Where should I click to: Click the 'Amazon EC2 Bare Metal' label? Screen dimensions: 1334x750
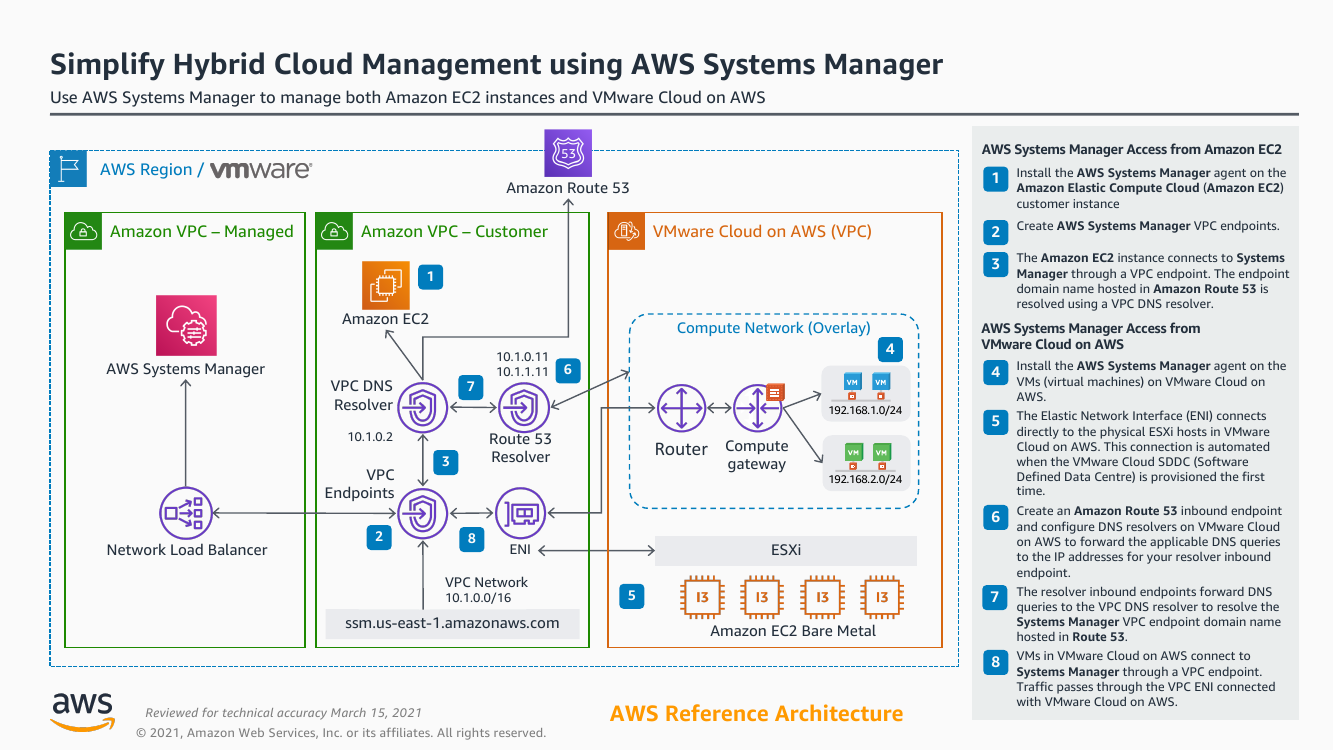coord(793,631)
